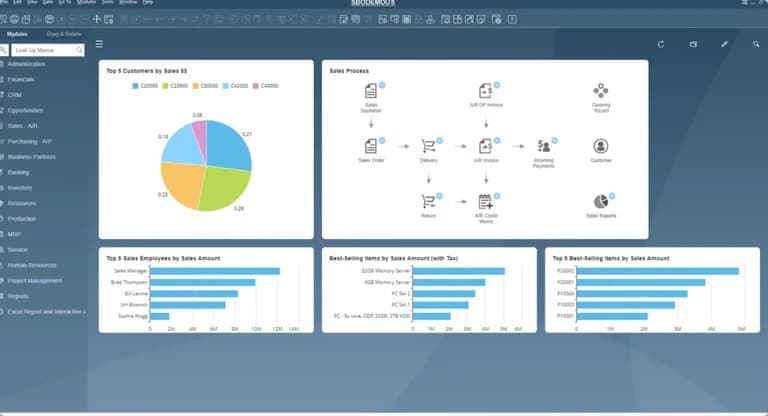Image resolution: width=768 pixels, height=416 pixels.
Task: Click the topmost bar in Top 5 Best-Selling Items
Action: coord(658,271)
